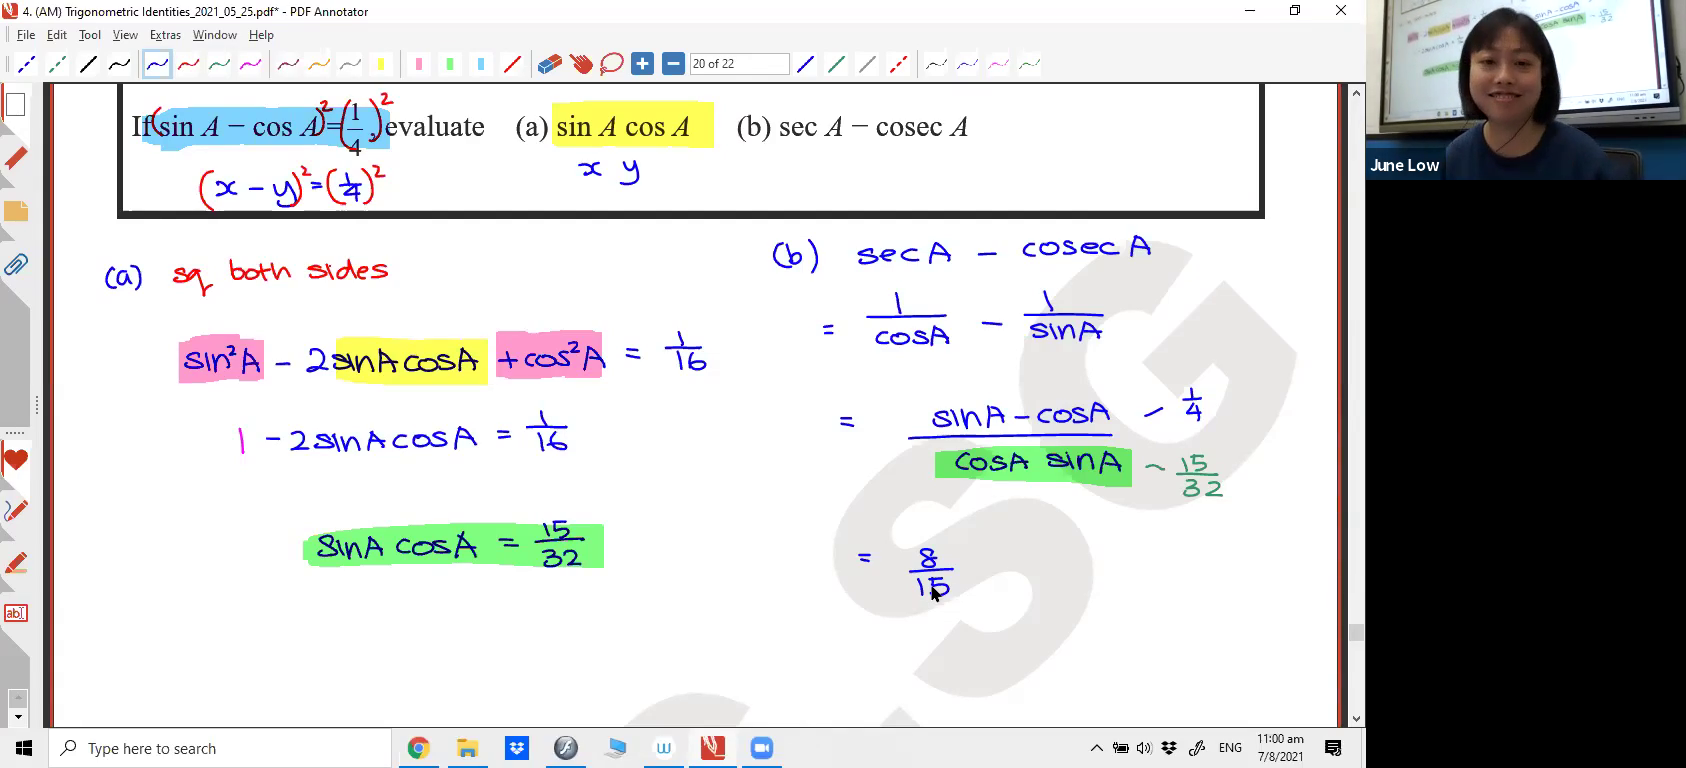The image size is (1686, 768).
Task: Open Dropbox from the taskbar
Action: tap(516, 748)
